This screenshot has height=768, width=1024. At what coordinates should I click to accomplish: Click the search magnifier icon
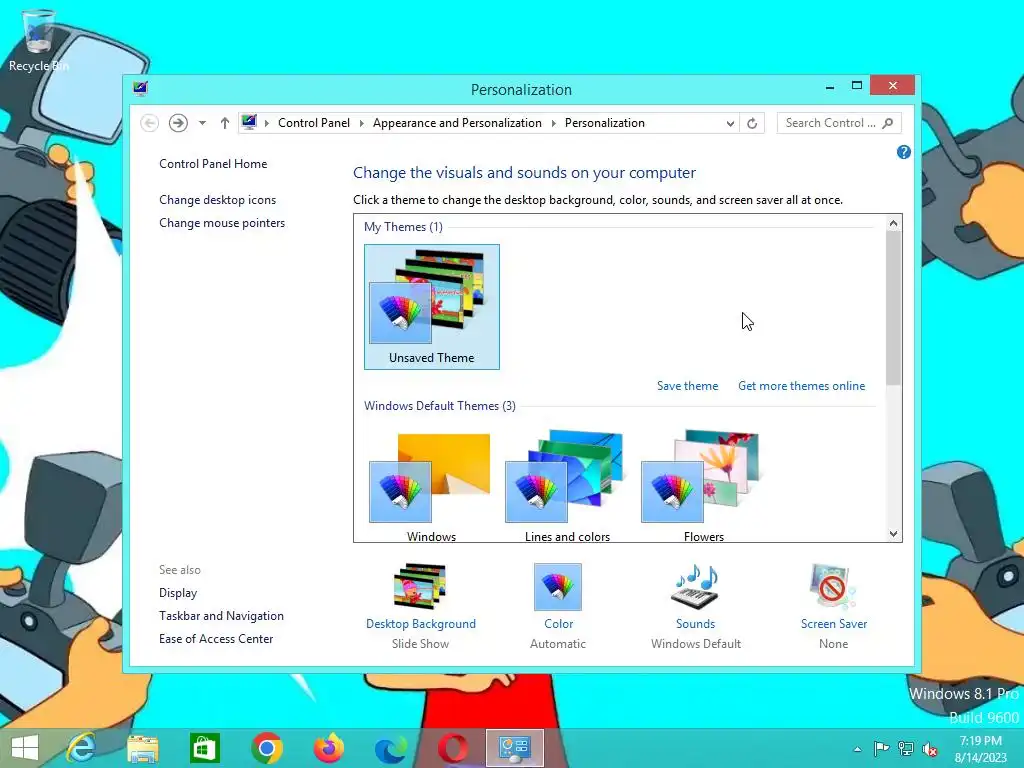coord(888,123)
